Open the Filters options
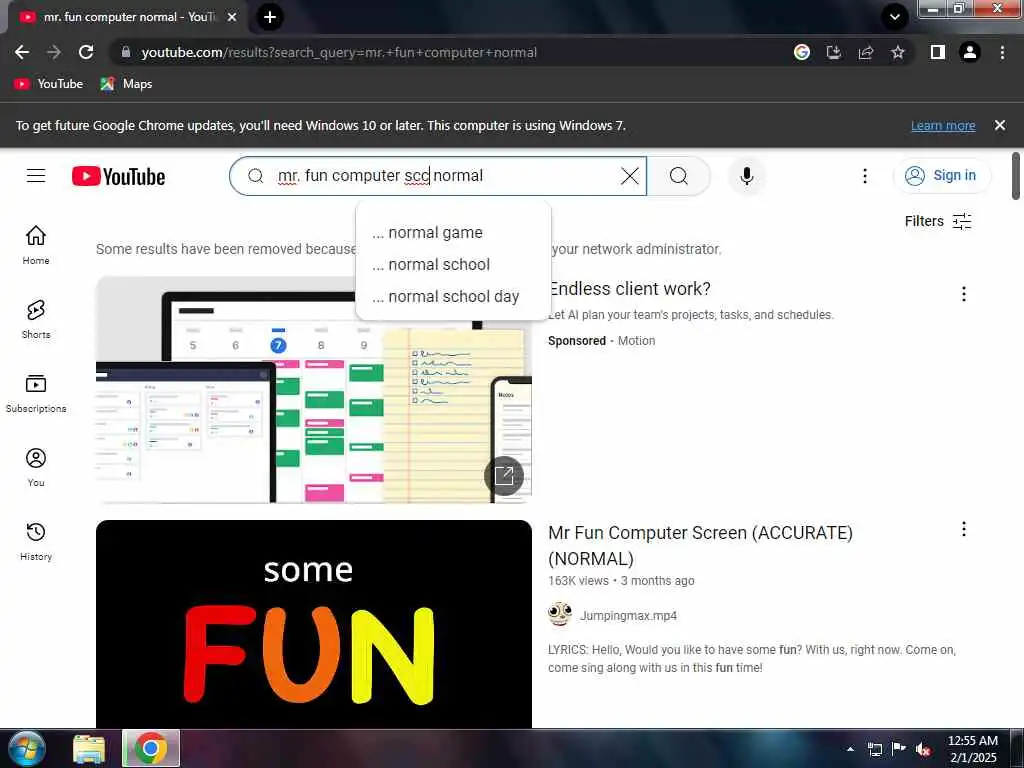 [938, 221]
